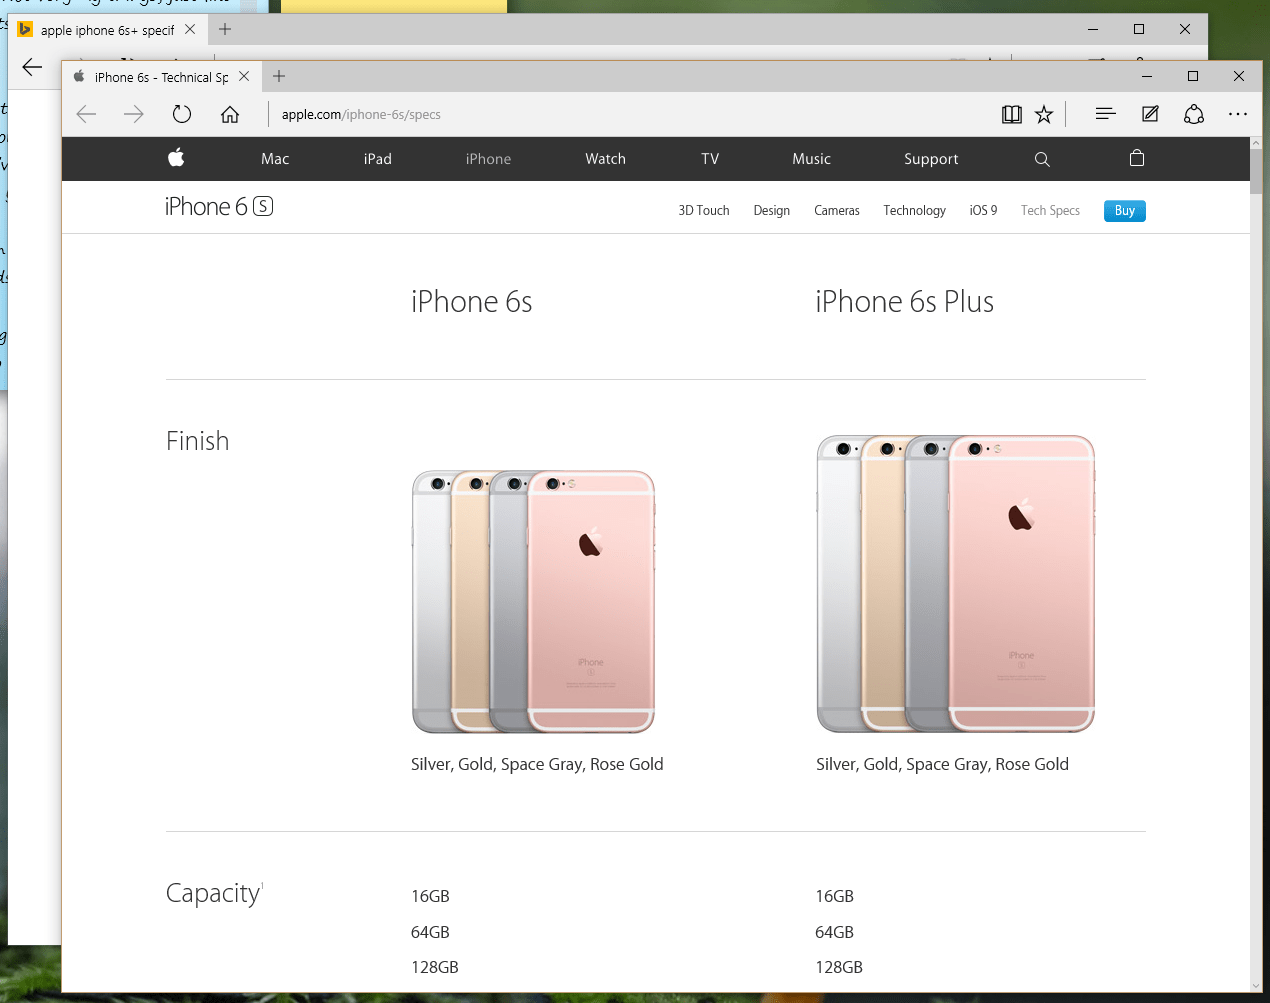Open a new tab in front Edge window
Viewport: 1270px width, 1003px height.
(279, 76)
